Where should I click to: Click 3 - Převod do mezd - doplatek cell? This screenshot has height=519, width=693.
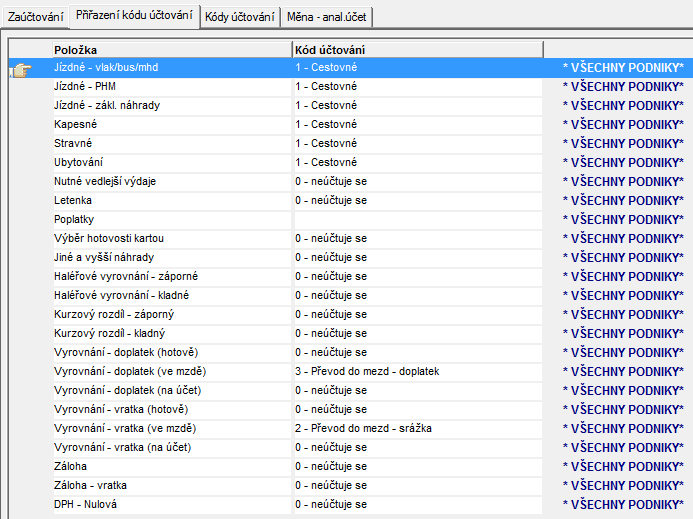pyautogui.click(x=418, y=372)
